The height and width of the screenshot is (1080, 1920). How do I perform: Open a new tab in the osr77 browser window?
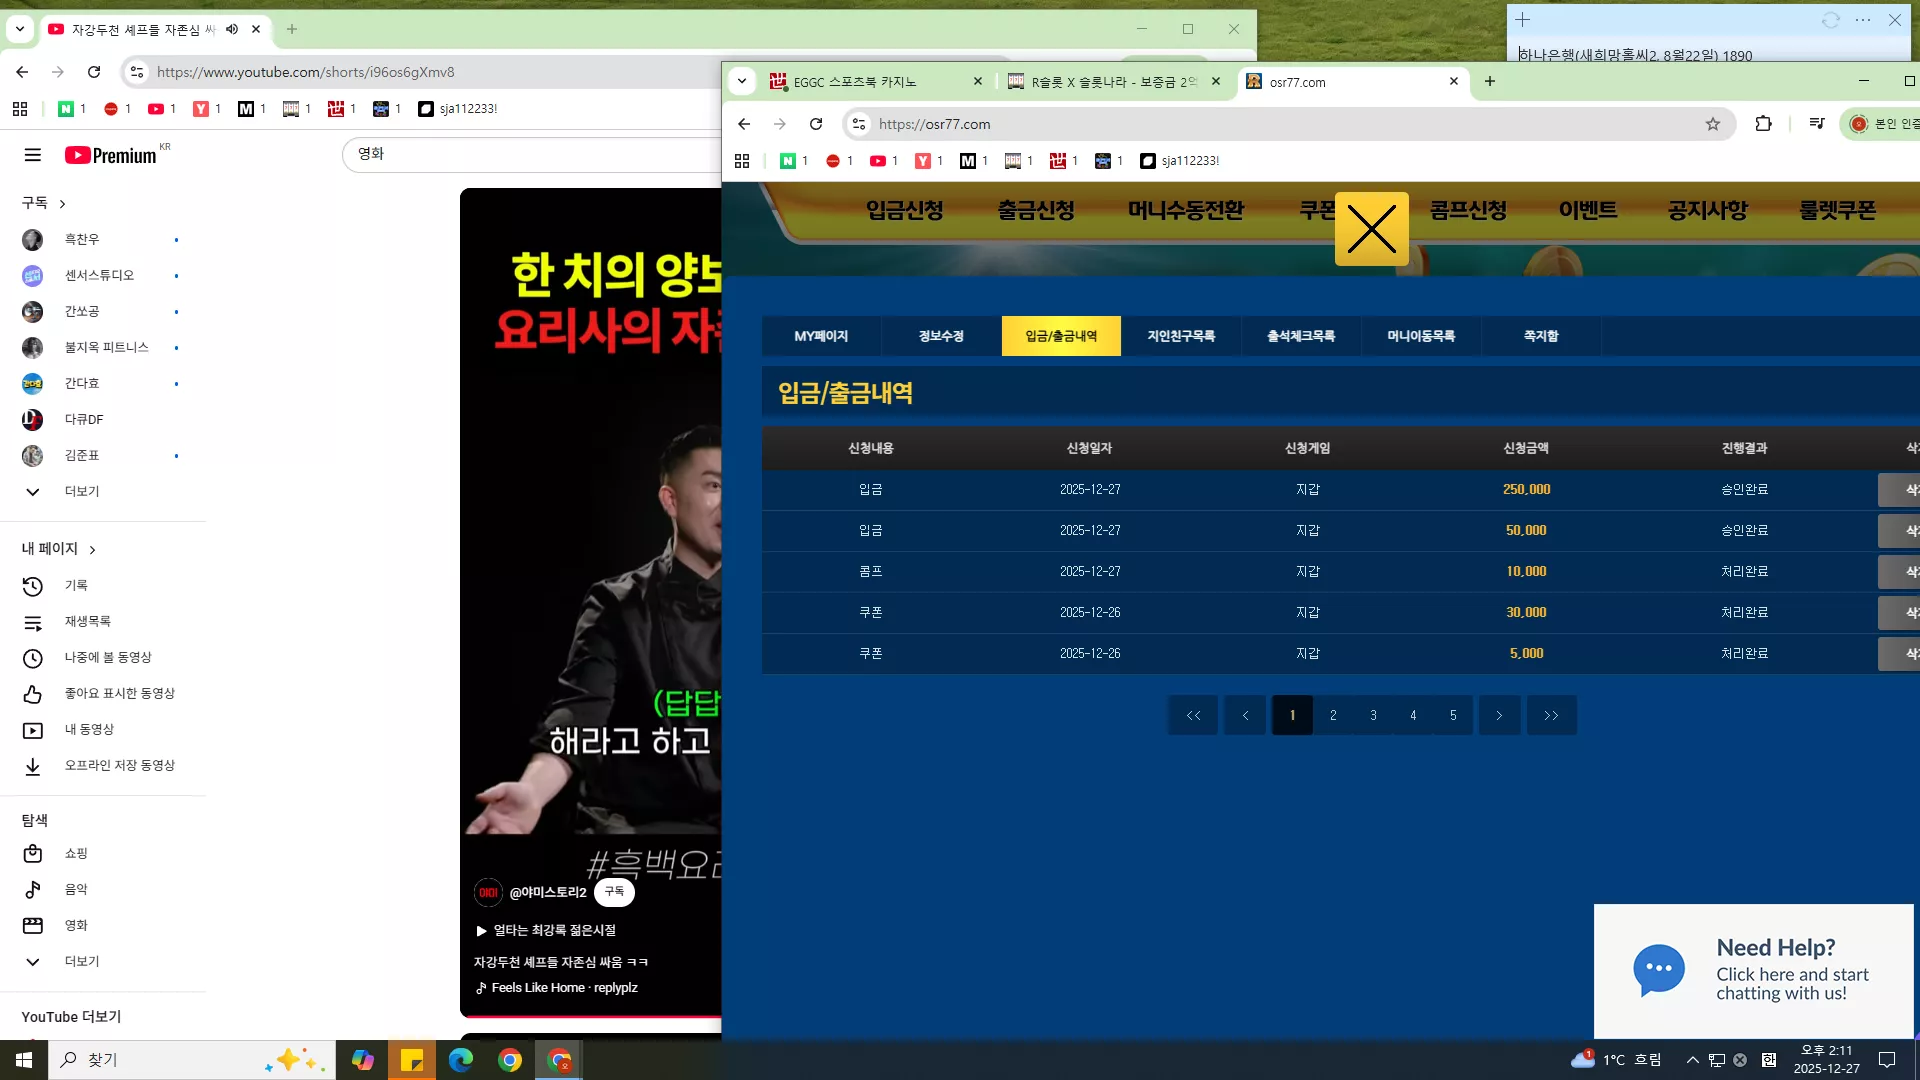pyautogui.click(x=1490, y=82)
